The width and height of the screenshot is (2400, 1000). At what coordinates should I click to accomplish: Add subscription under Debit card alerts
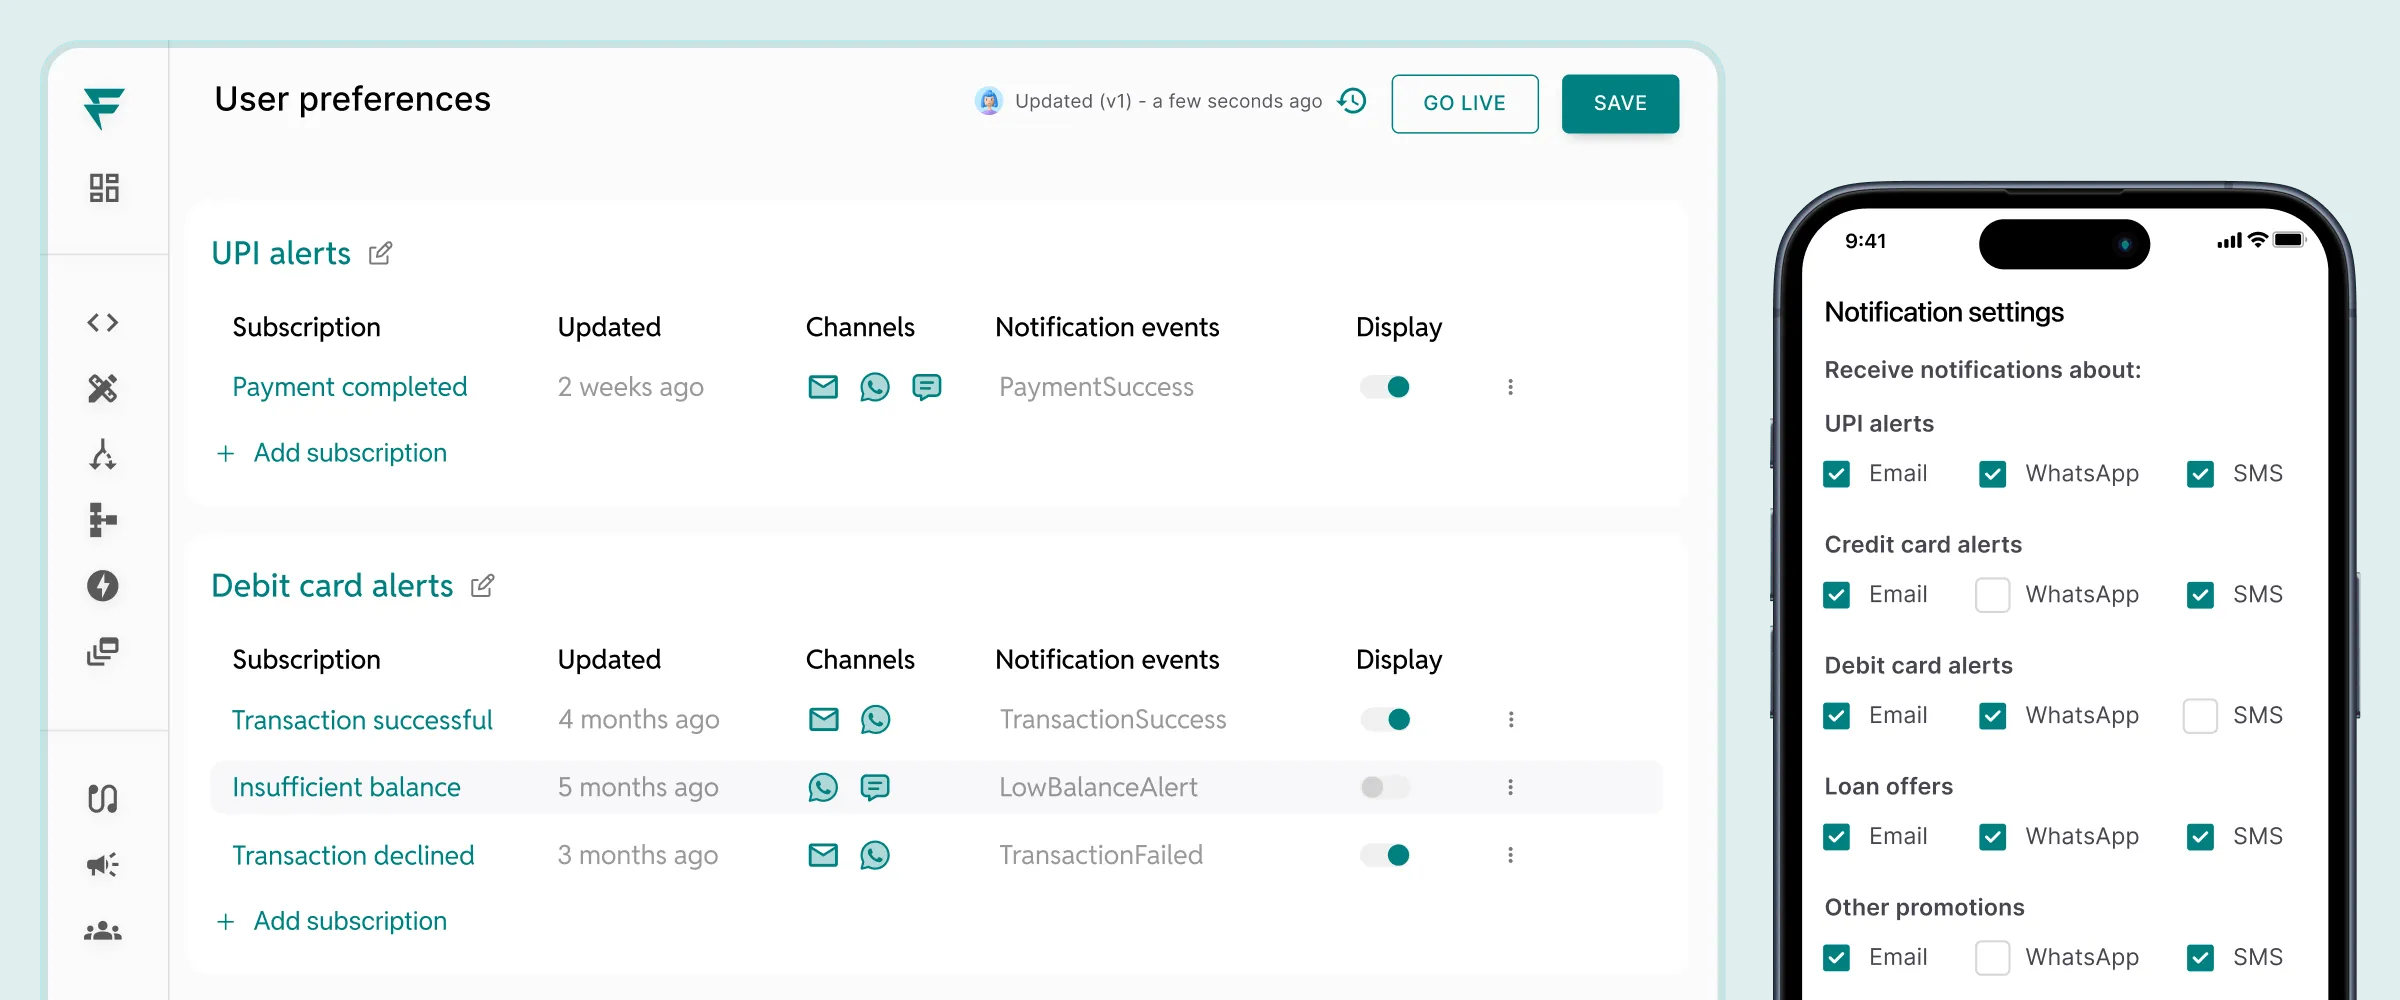click(x=332, y=921)
